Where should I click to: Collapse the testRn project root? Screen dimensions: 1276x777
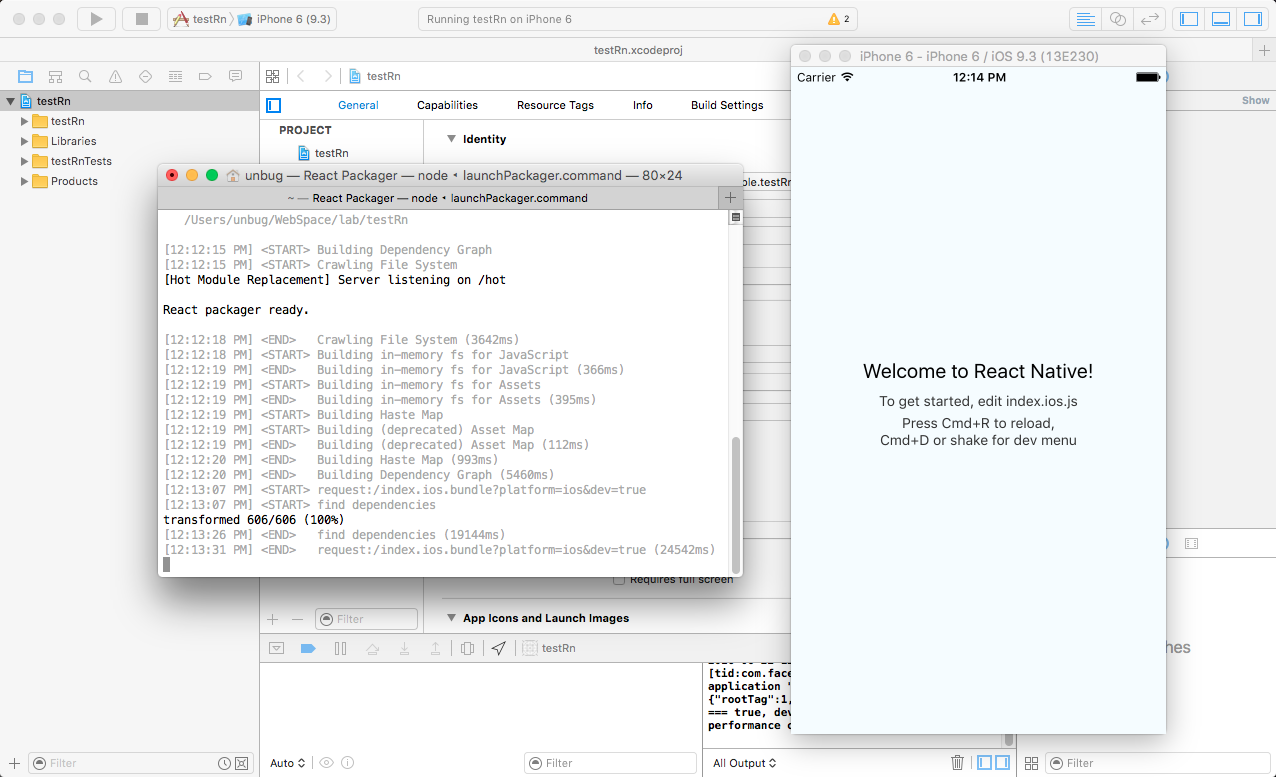[x=10, y=101]
